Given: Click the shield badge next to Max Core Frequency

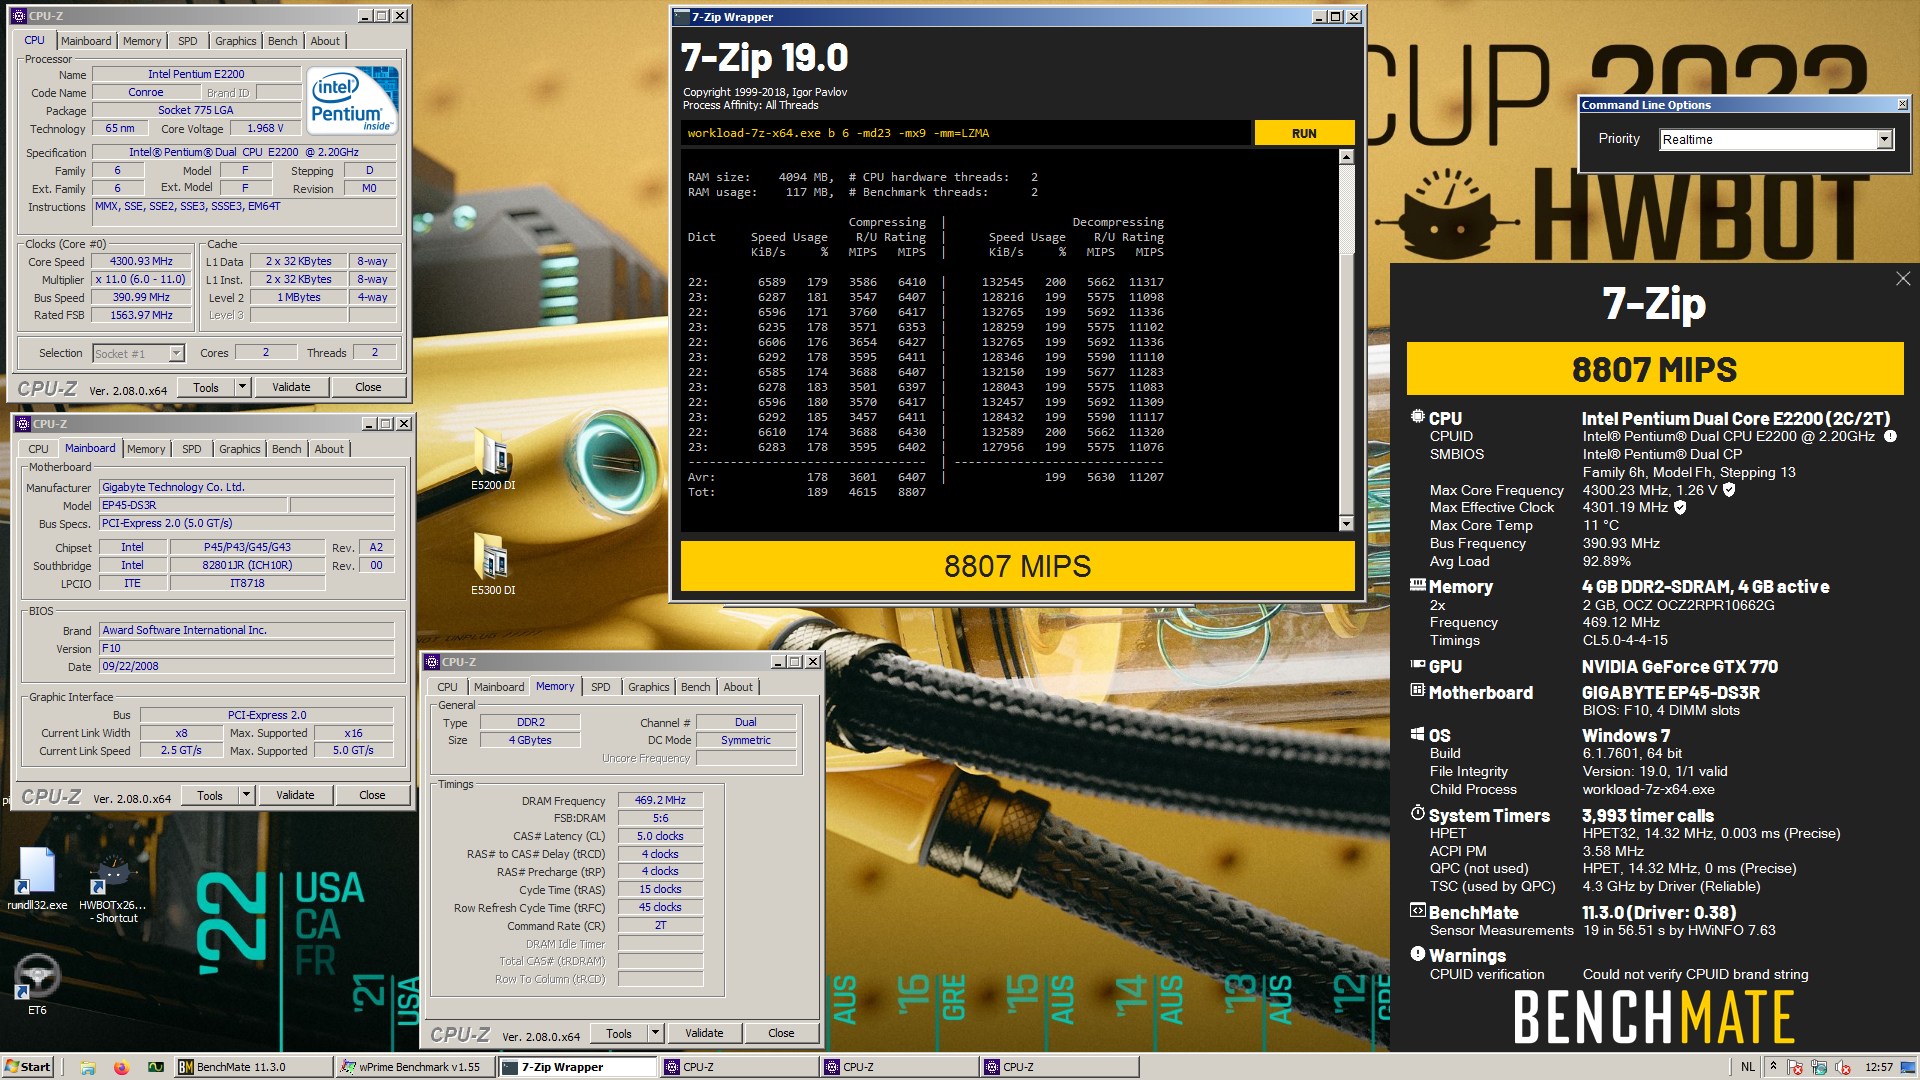Looking at the screenshot, I should pos(1729,490).
